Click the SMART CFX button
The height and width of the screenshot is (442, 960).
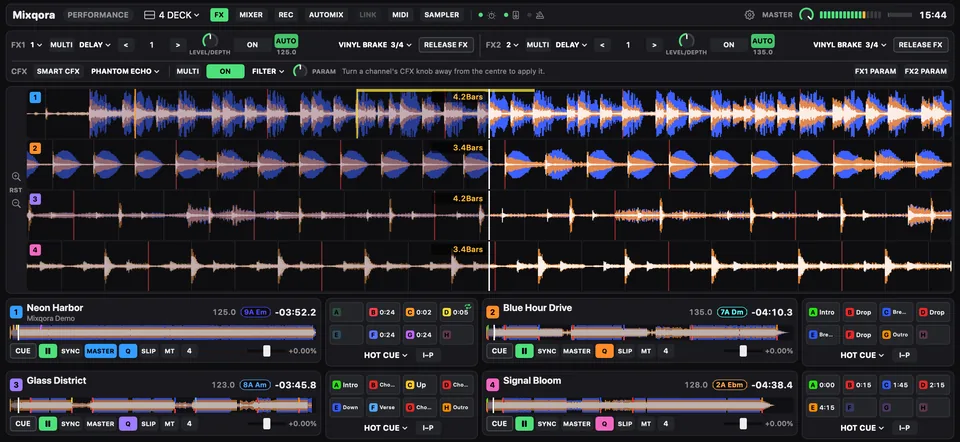[58, 71]
